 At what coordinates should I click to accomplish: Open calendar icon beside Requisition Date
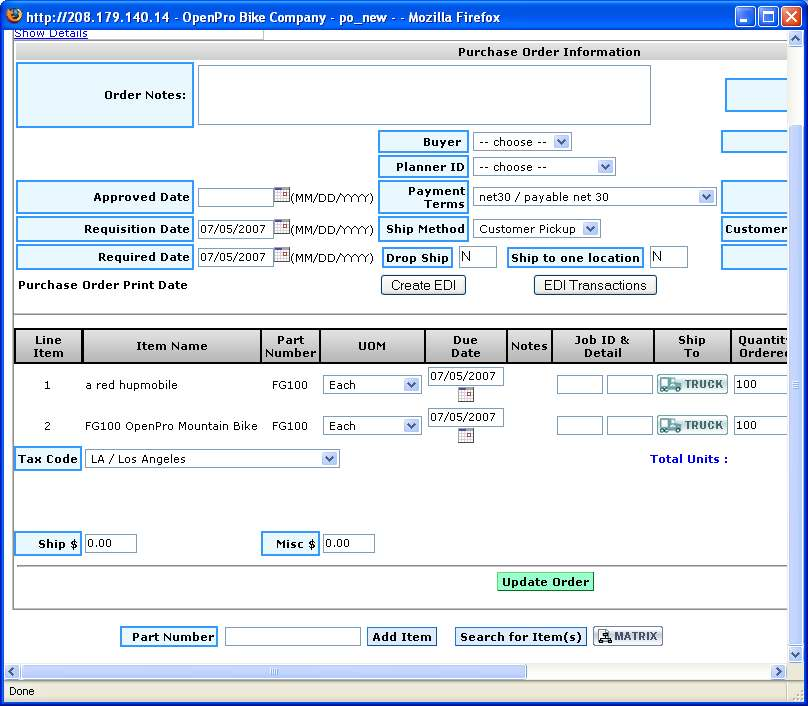click(x=282, y=227)
